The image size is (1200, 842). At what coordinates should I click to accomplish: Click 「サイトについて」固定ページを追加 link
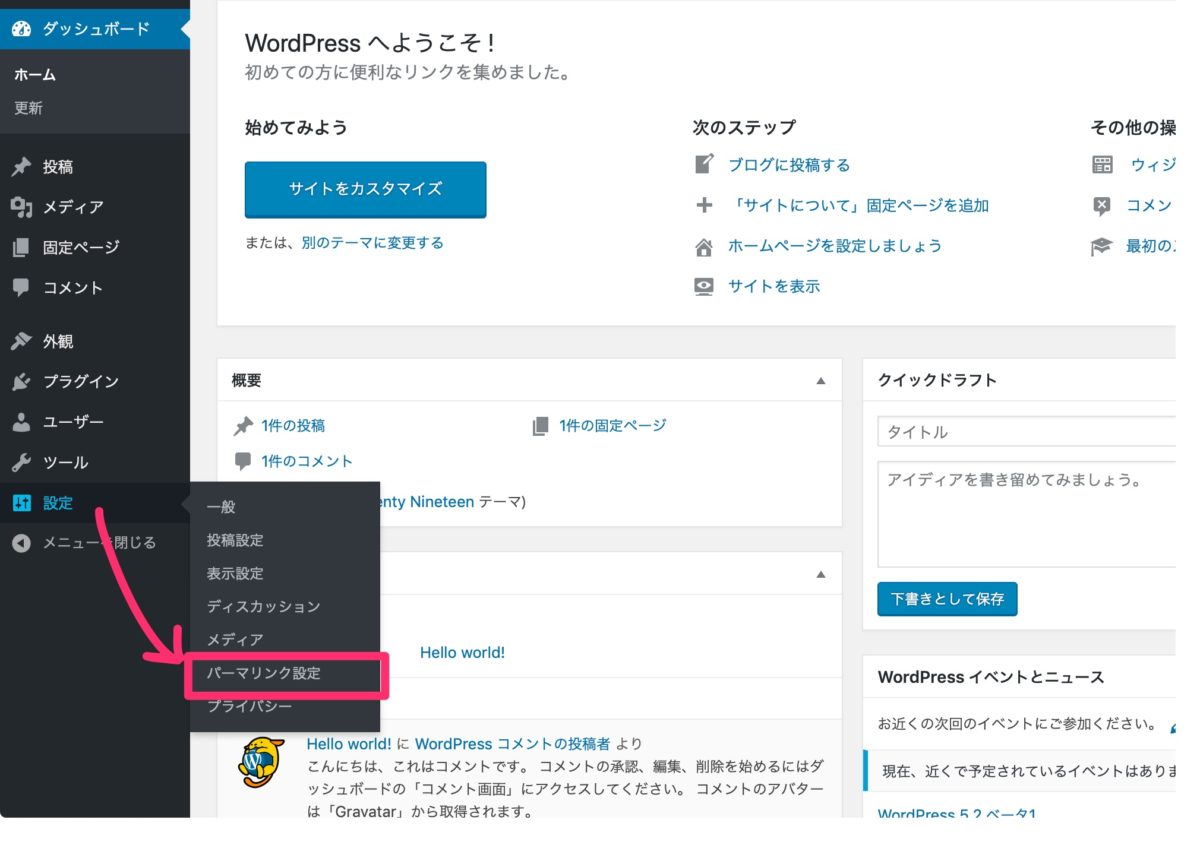click(859, 205)
